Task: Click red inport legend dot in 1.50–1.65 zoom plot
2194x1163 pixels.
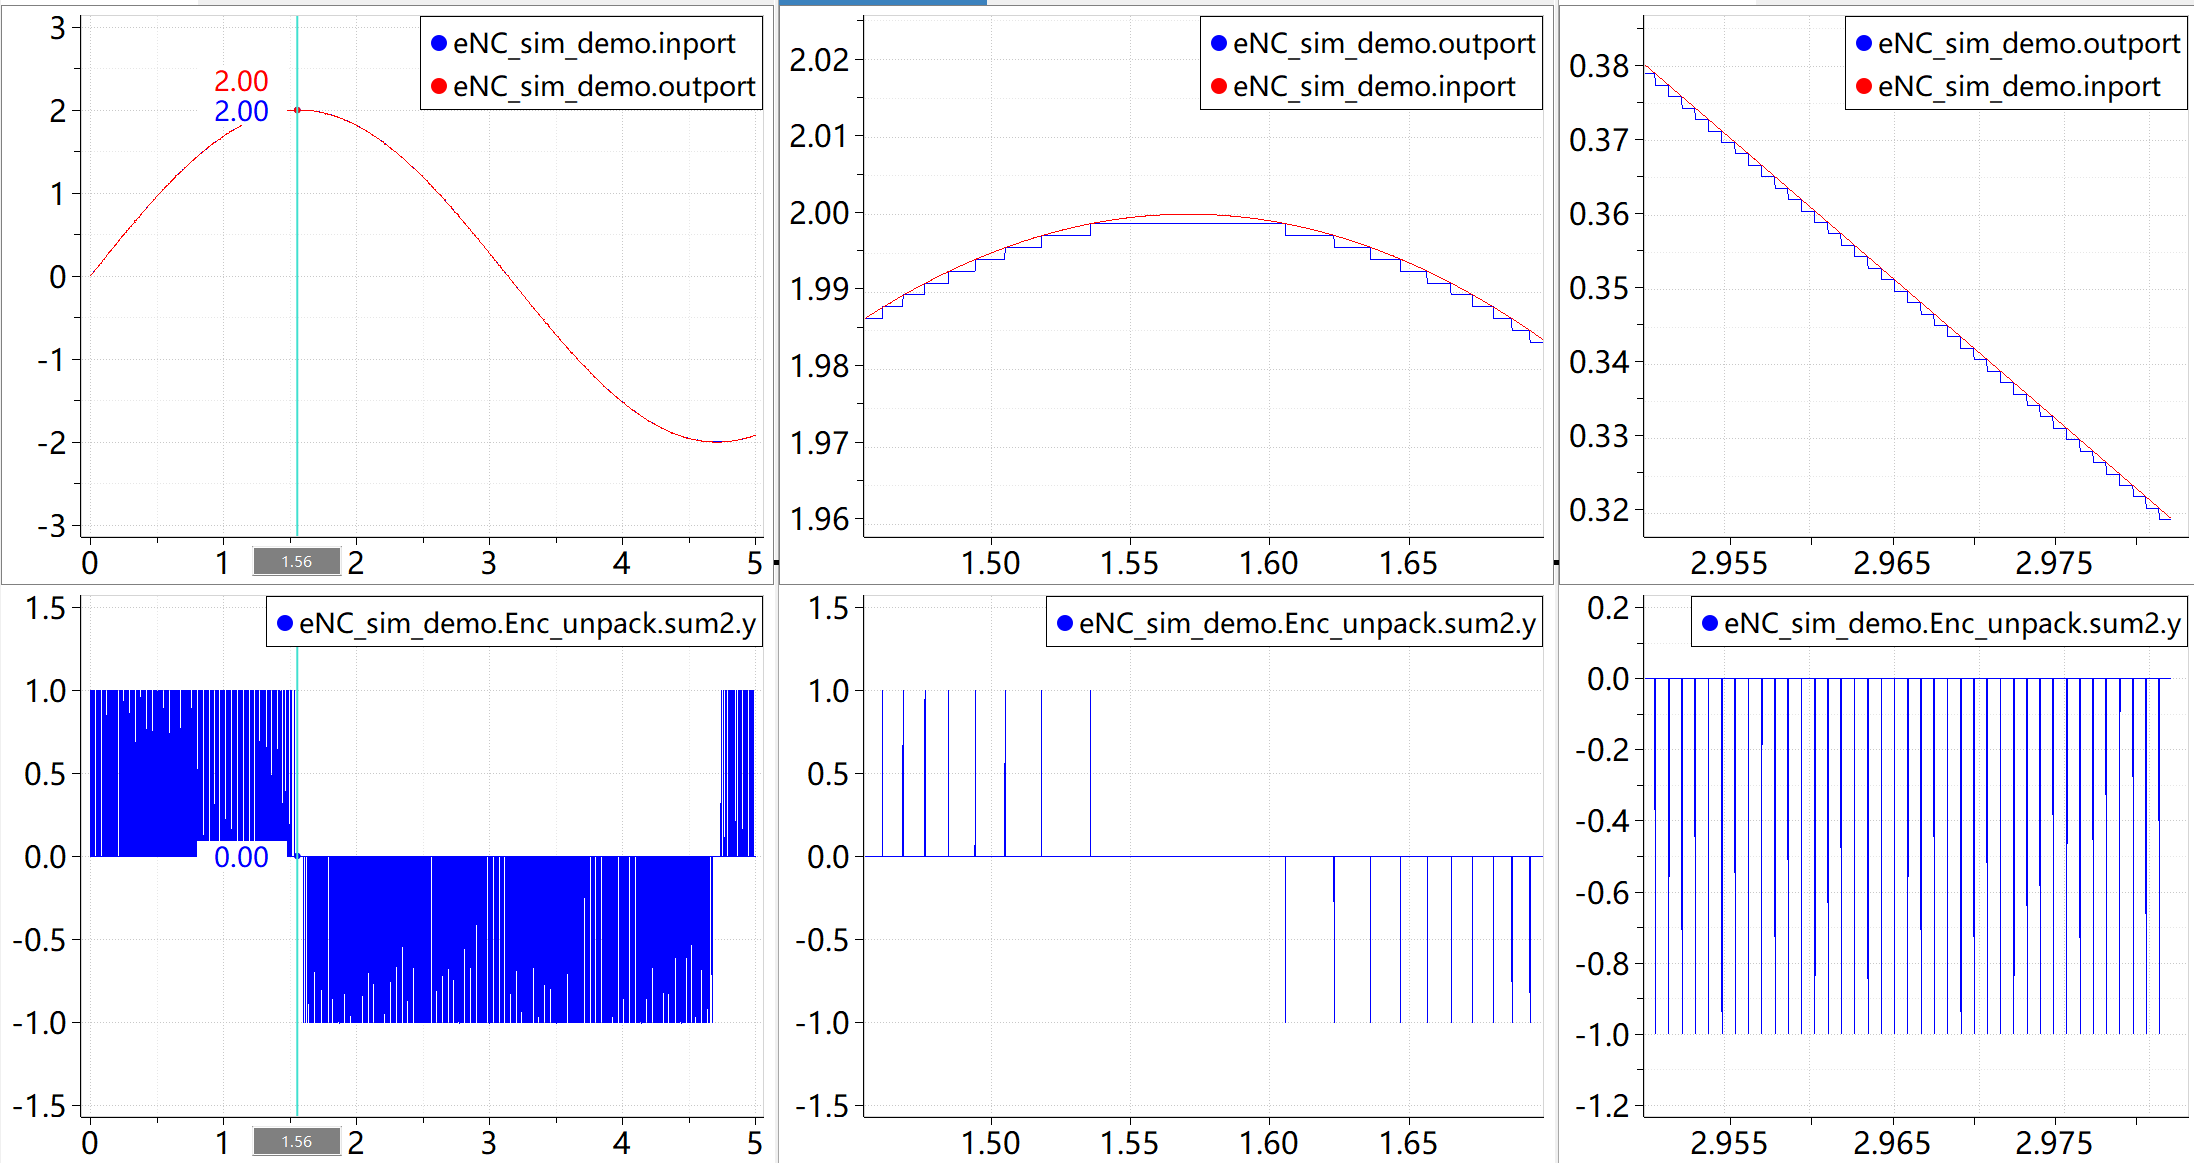Action: click(1218, 87)
